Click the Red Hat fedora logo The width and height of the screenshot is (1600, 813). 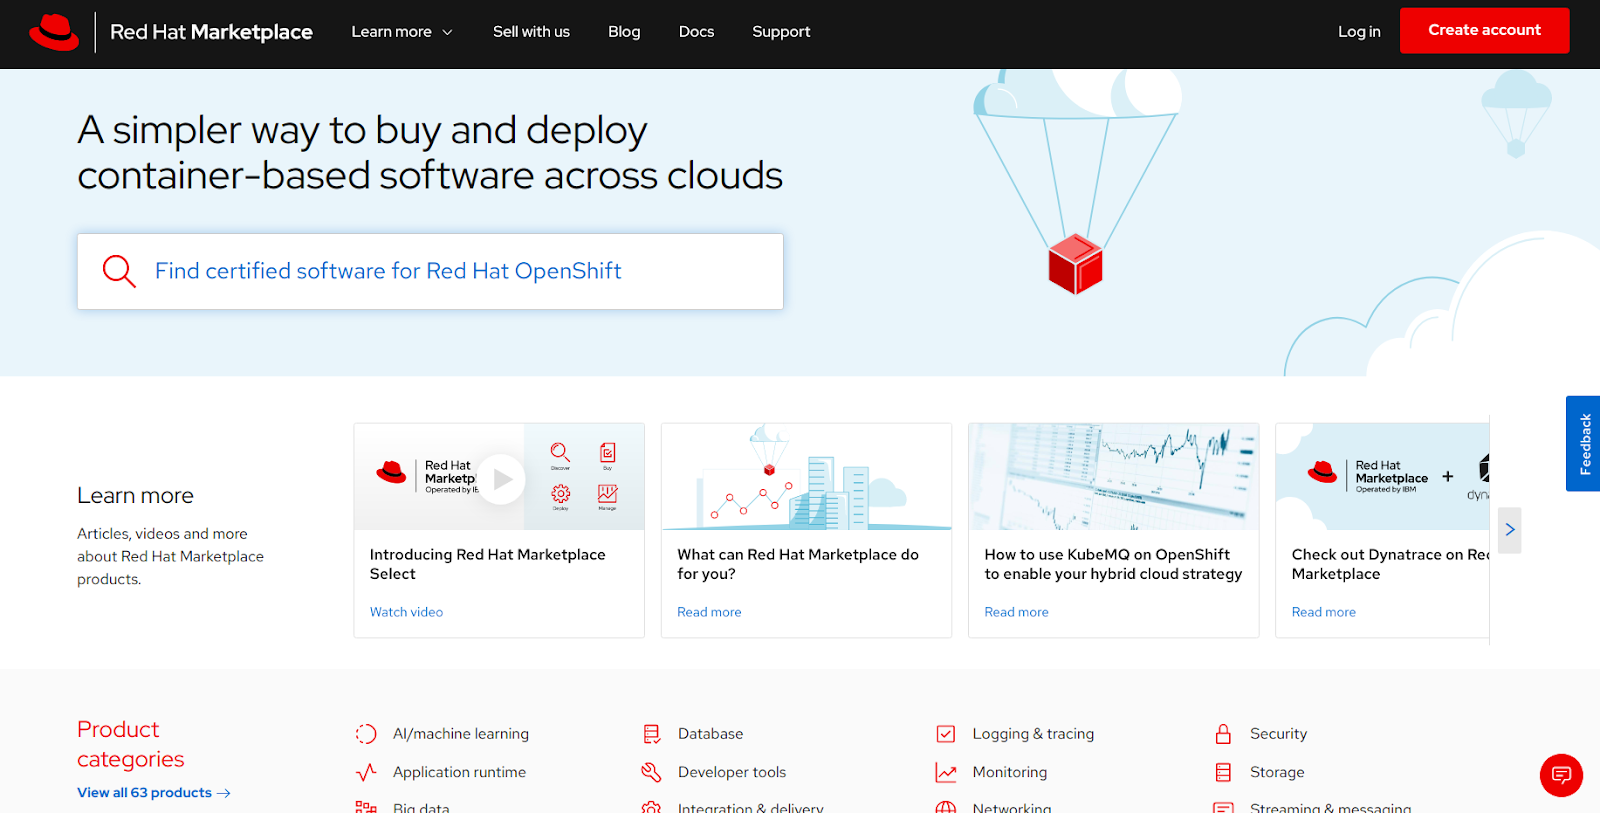[54, 32]
